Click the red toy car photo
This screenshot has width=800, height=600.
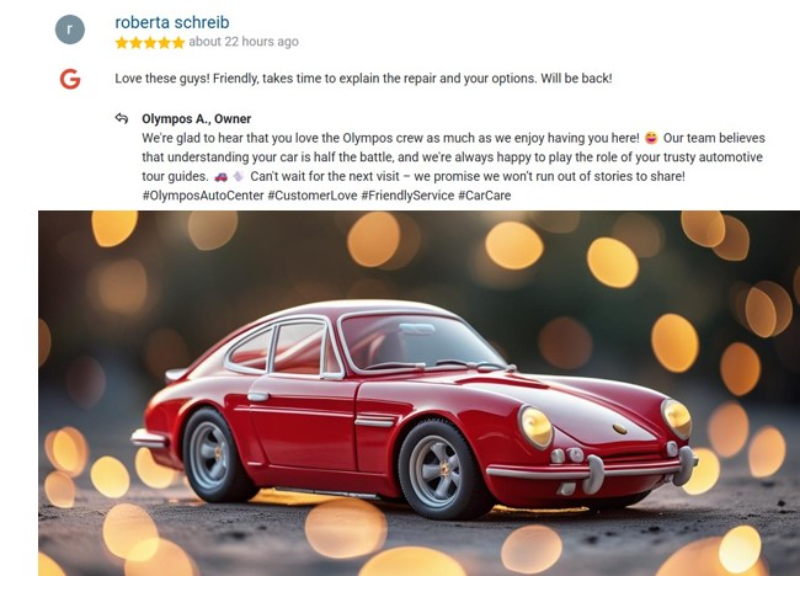pyautogui.click(x=419, y=393)
